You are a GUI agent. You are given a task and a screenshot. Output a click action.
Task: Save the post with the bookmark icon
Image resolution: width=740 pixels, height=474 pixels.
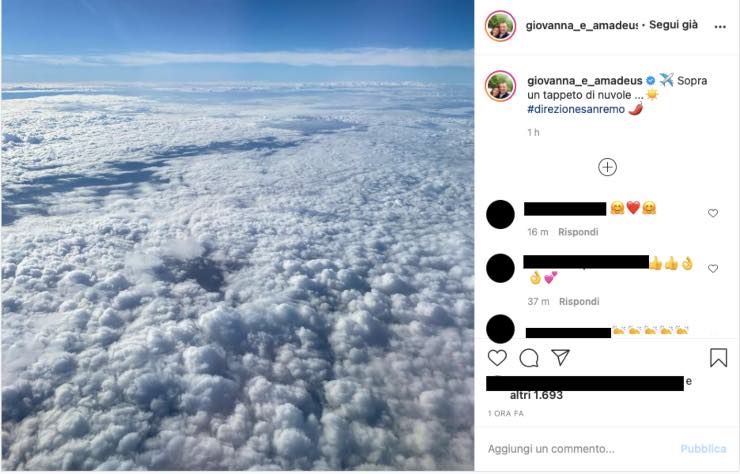tap(718, 357)
